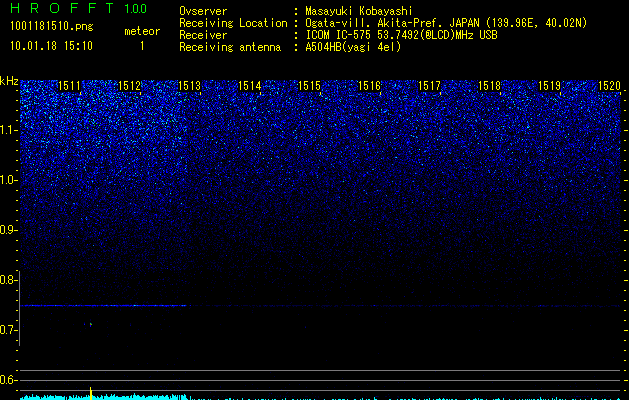Click the 1516 time marker
The image size is (629, 400).
pyautogui.click(x=369, y=85)
